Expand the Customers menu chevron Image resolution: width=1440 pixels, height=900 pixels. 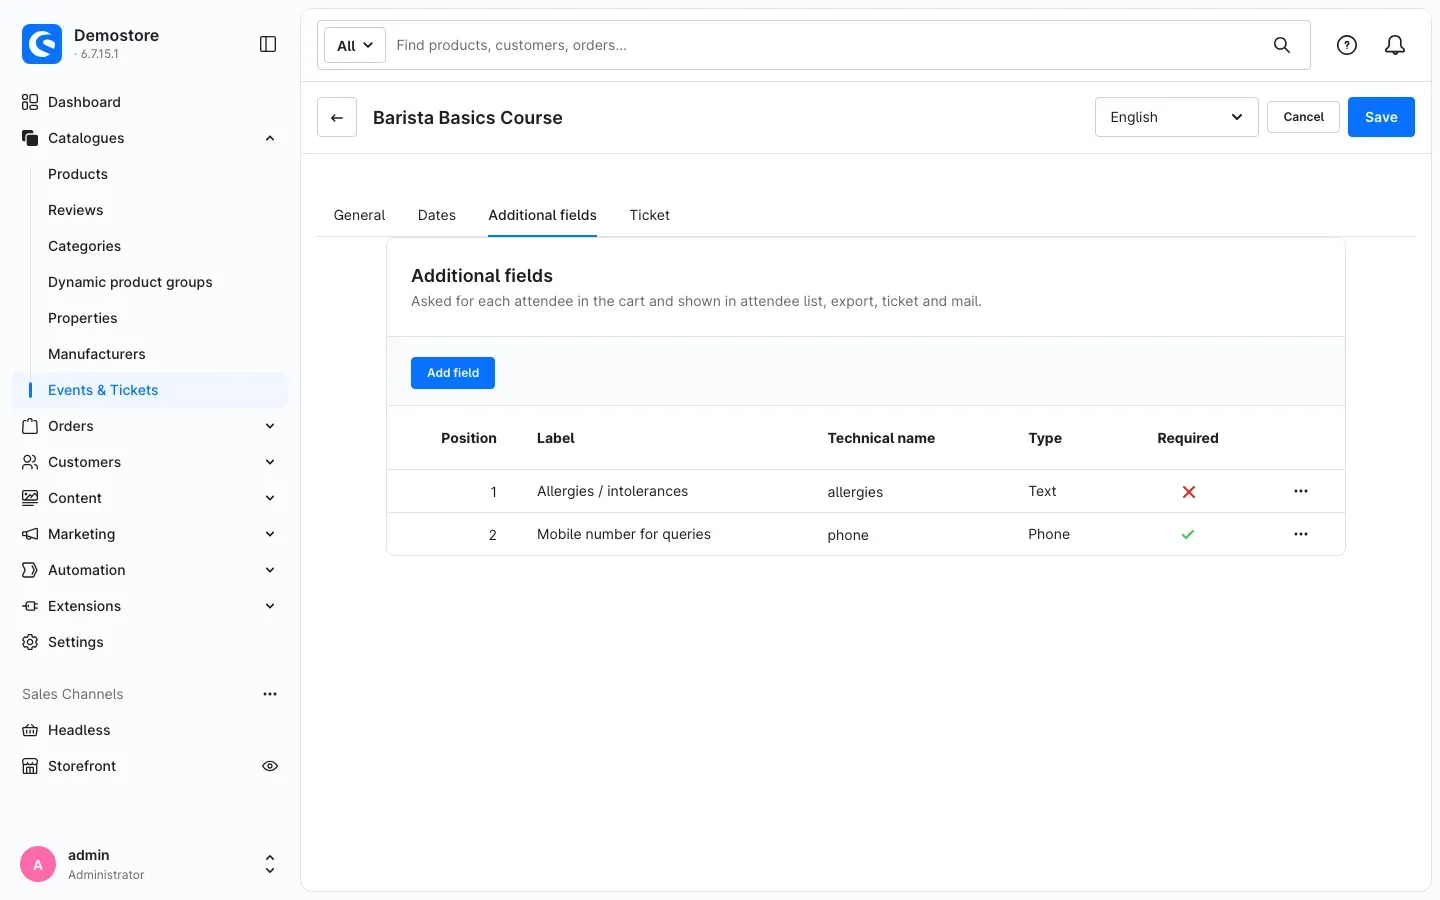(x=270, y=462)
